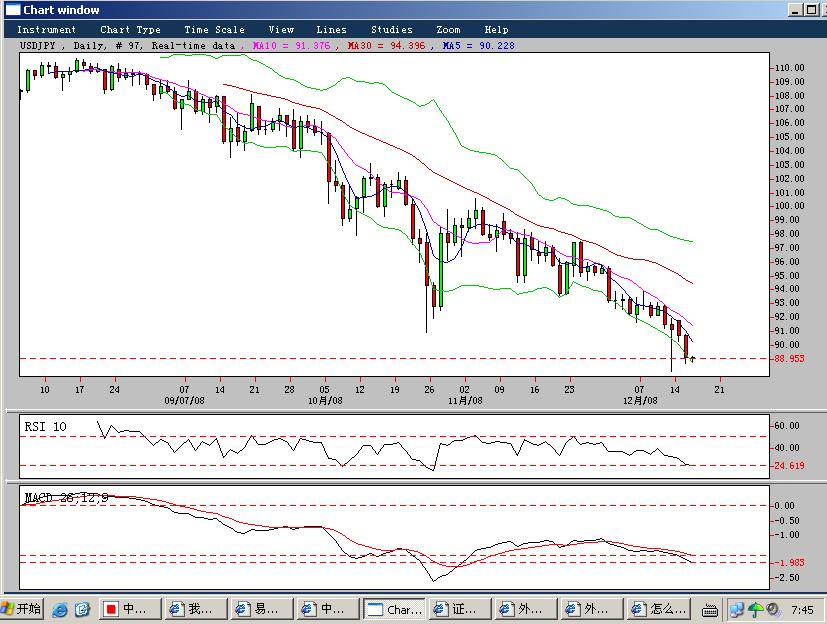Open the Time Scale menu

pos(214,30)
